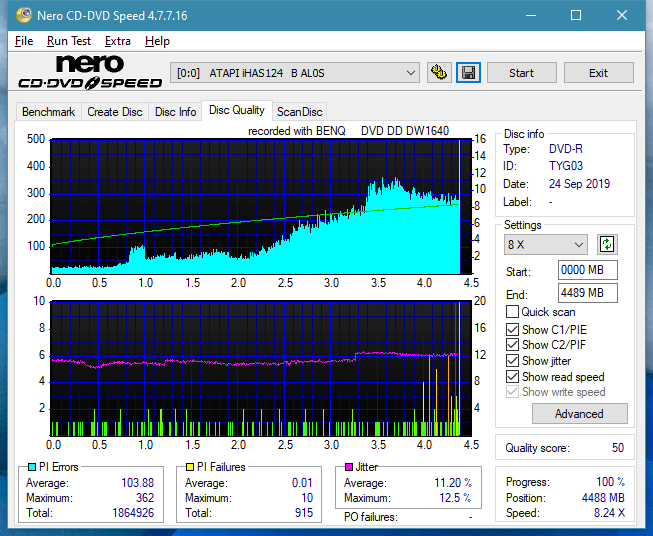The height and width of the screenshot is (536, 653).
Task: Click the cyan PI Errors color swatch
Action: coord(31,467)
